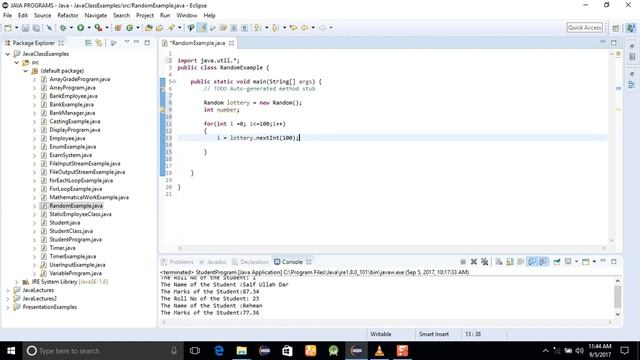This screenshot has height=360, width=640.
Task: Open the Project menu
Action: click(145, 16)
